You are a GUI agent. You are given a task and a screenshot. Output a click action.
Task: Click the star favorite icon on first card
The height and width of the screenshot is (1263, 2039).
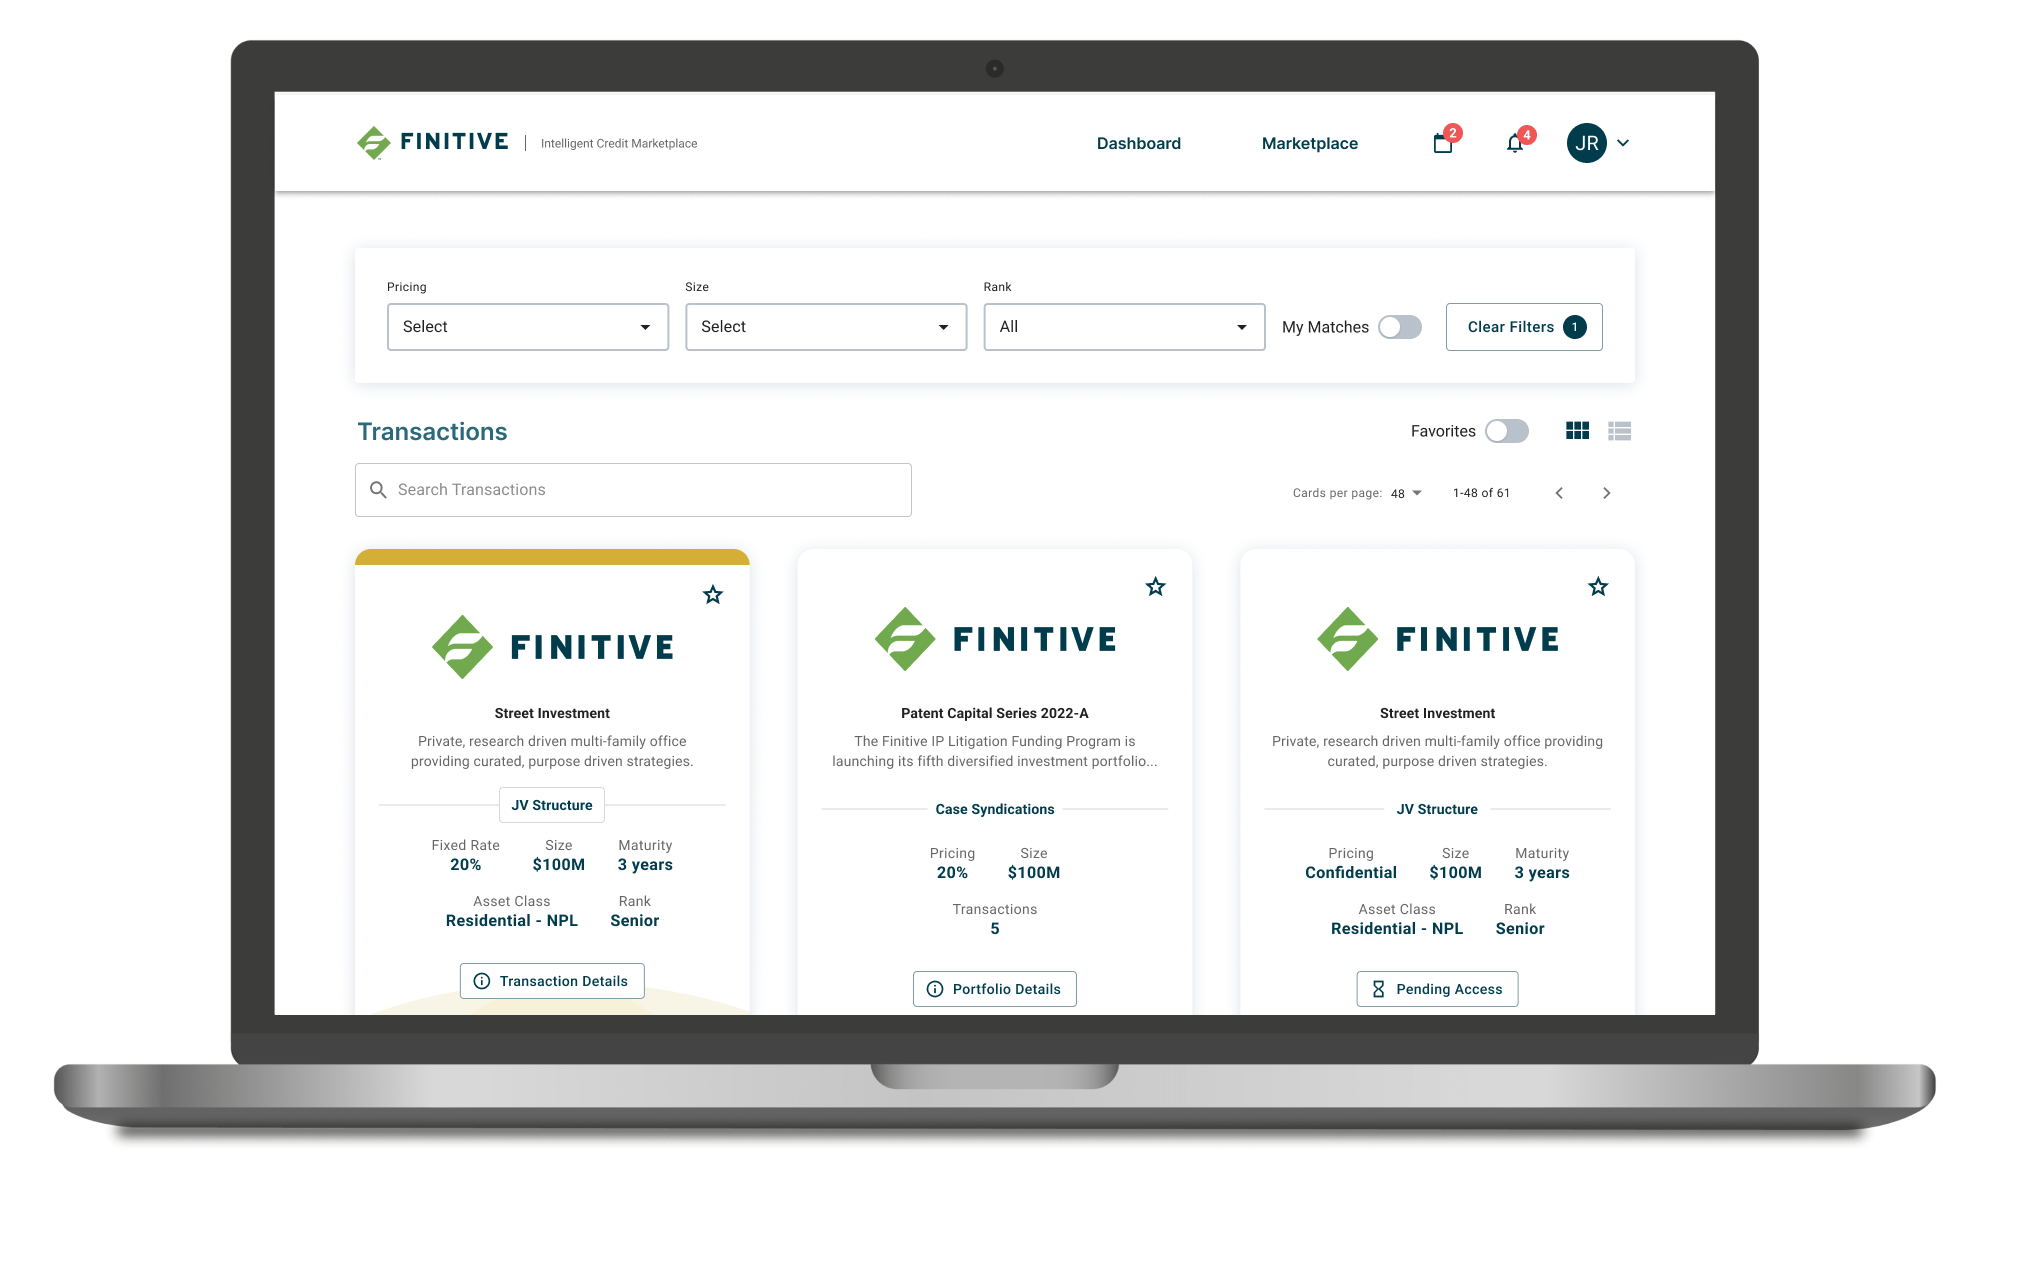pos(714,594)
